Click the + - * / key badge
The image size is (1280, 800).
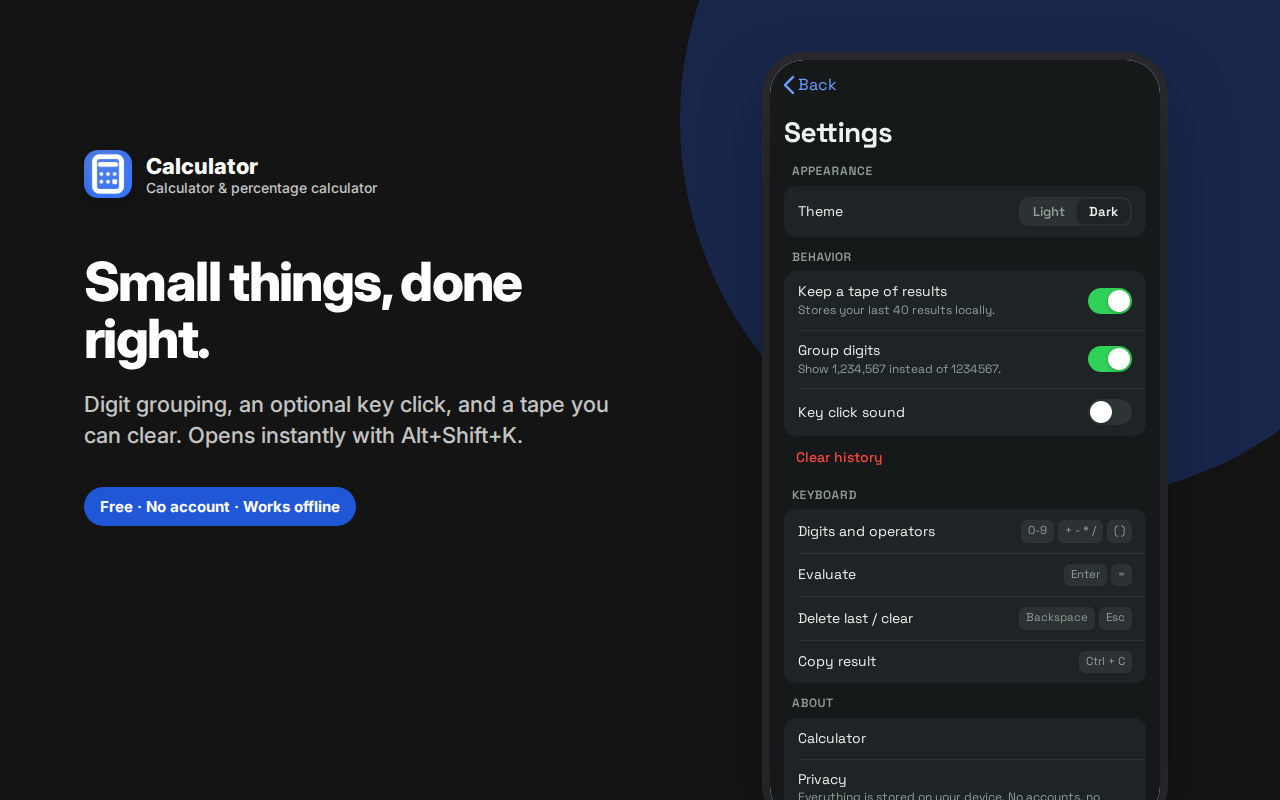pos(1080,531)
